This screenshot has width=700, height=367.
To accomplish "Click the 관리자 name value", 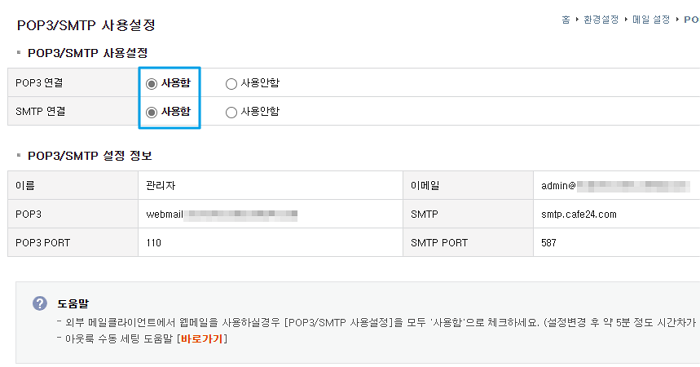I will click(x=161, y=185).
